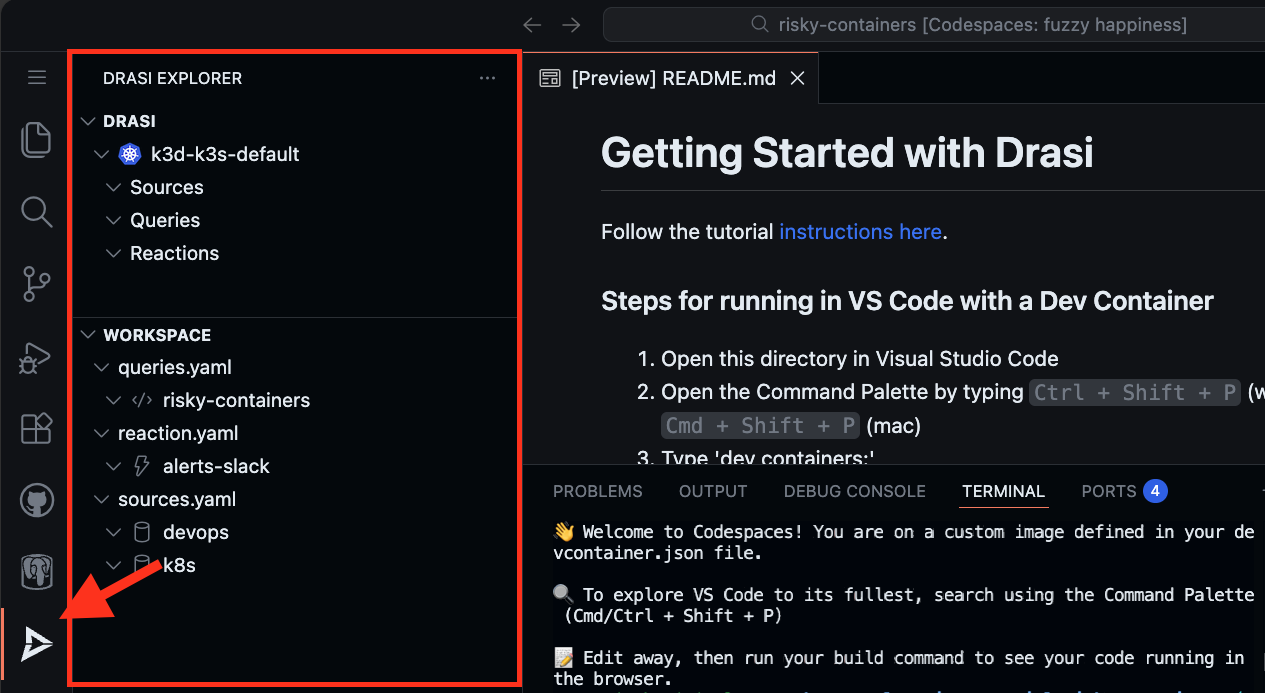Viewport: 1265px width, 693px height.
Task: Open the hamburger application menu
Action: (x=37, y=78)
